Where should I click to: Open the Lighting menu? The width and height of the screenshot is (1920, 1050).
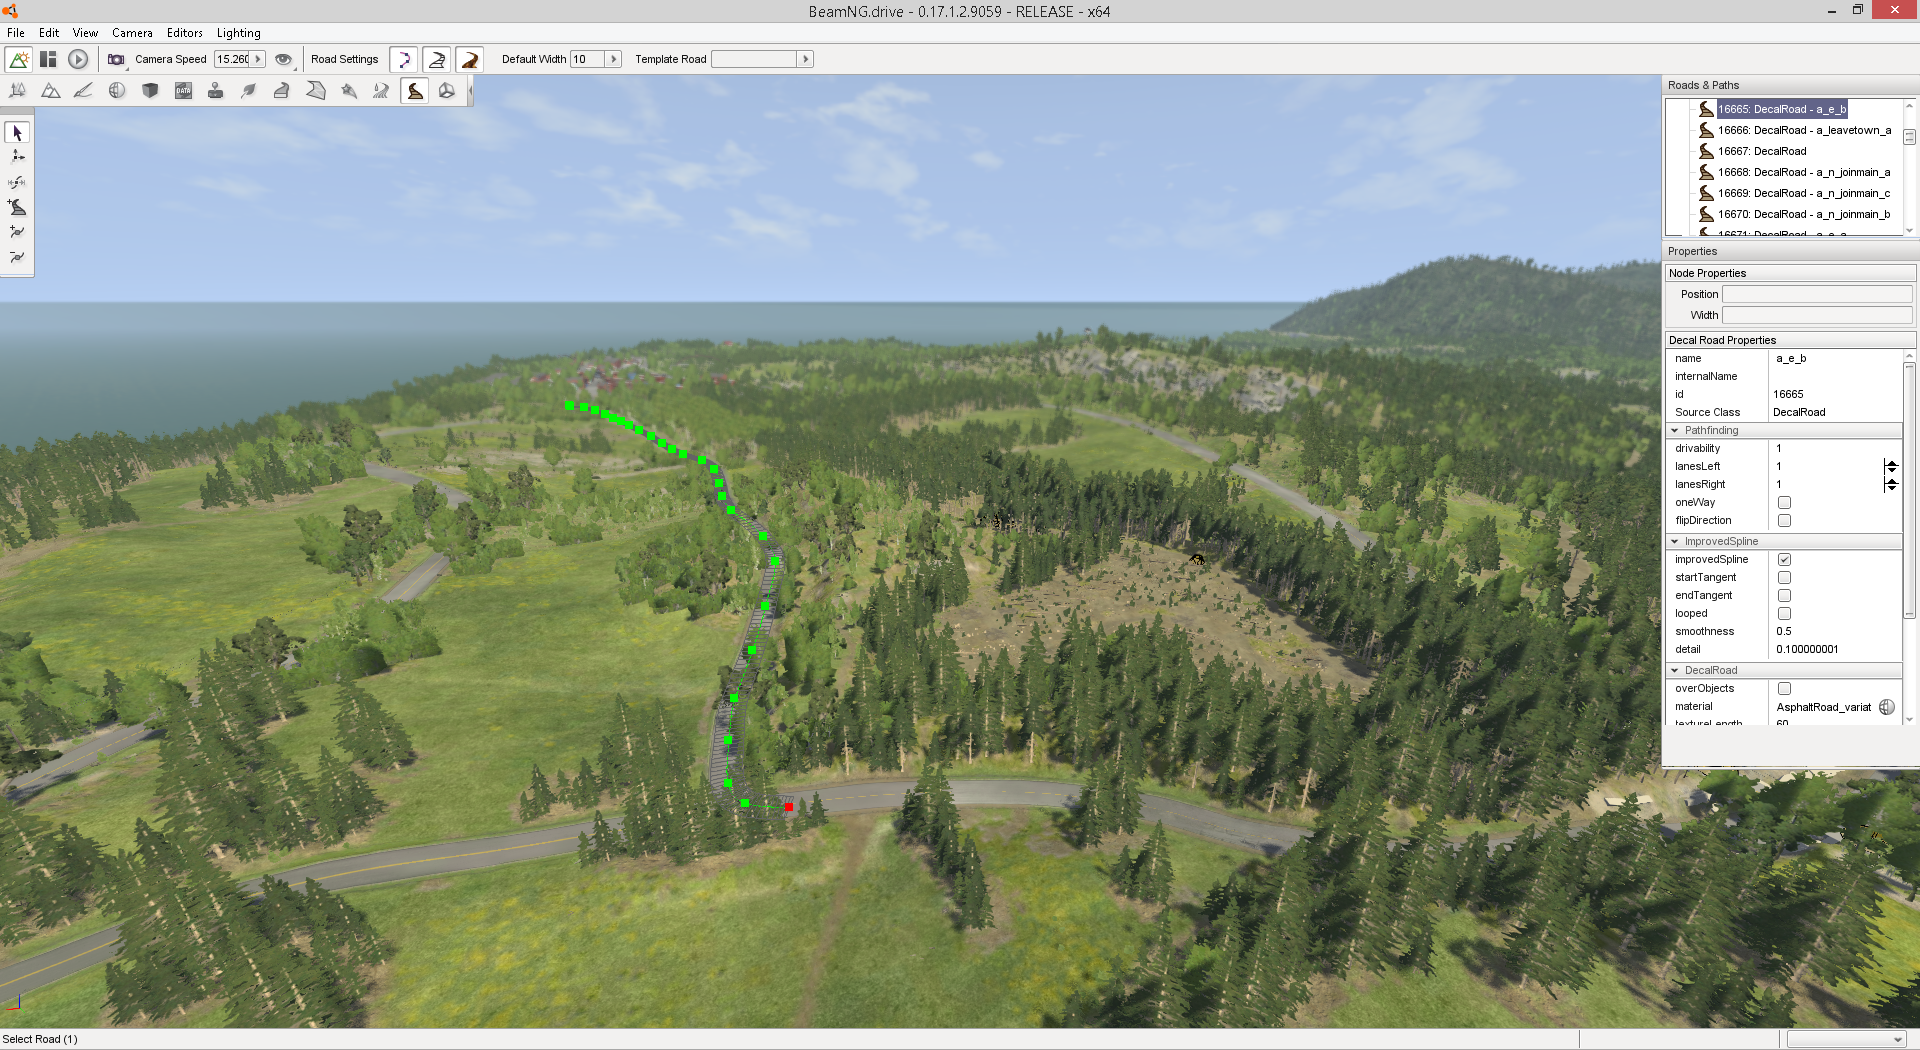pos(238,33)
